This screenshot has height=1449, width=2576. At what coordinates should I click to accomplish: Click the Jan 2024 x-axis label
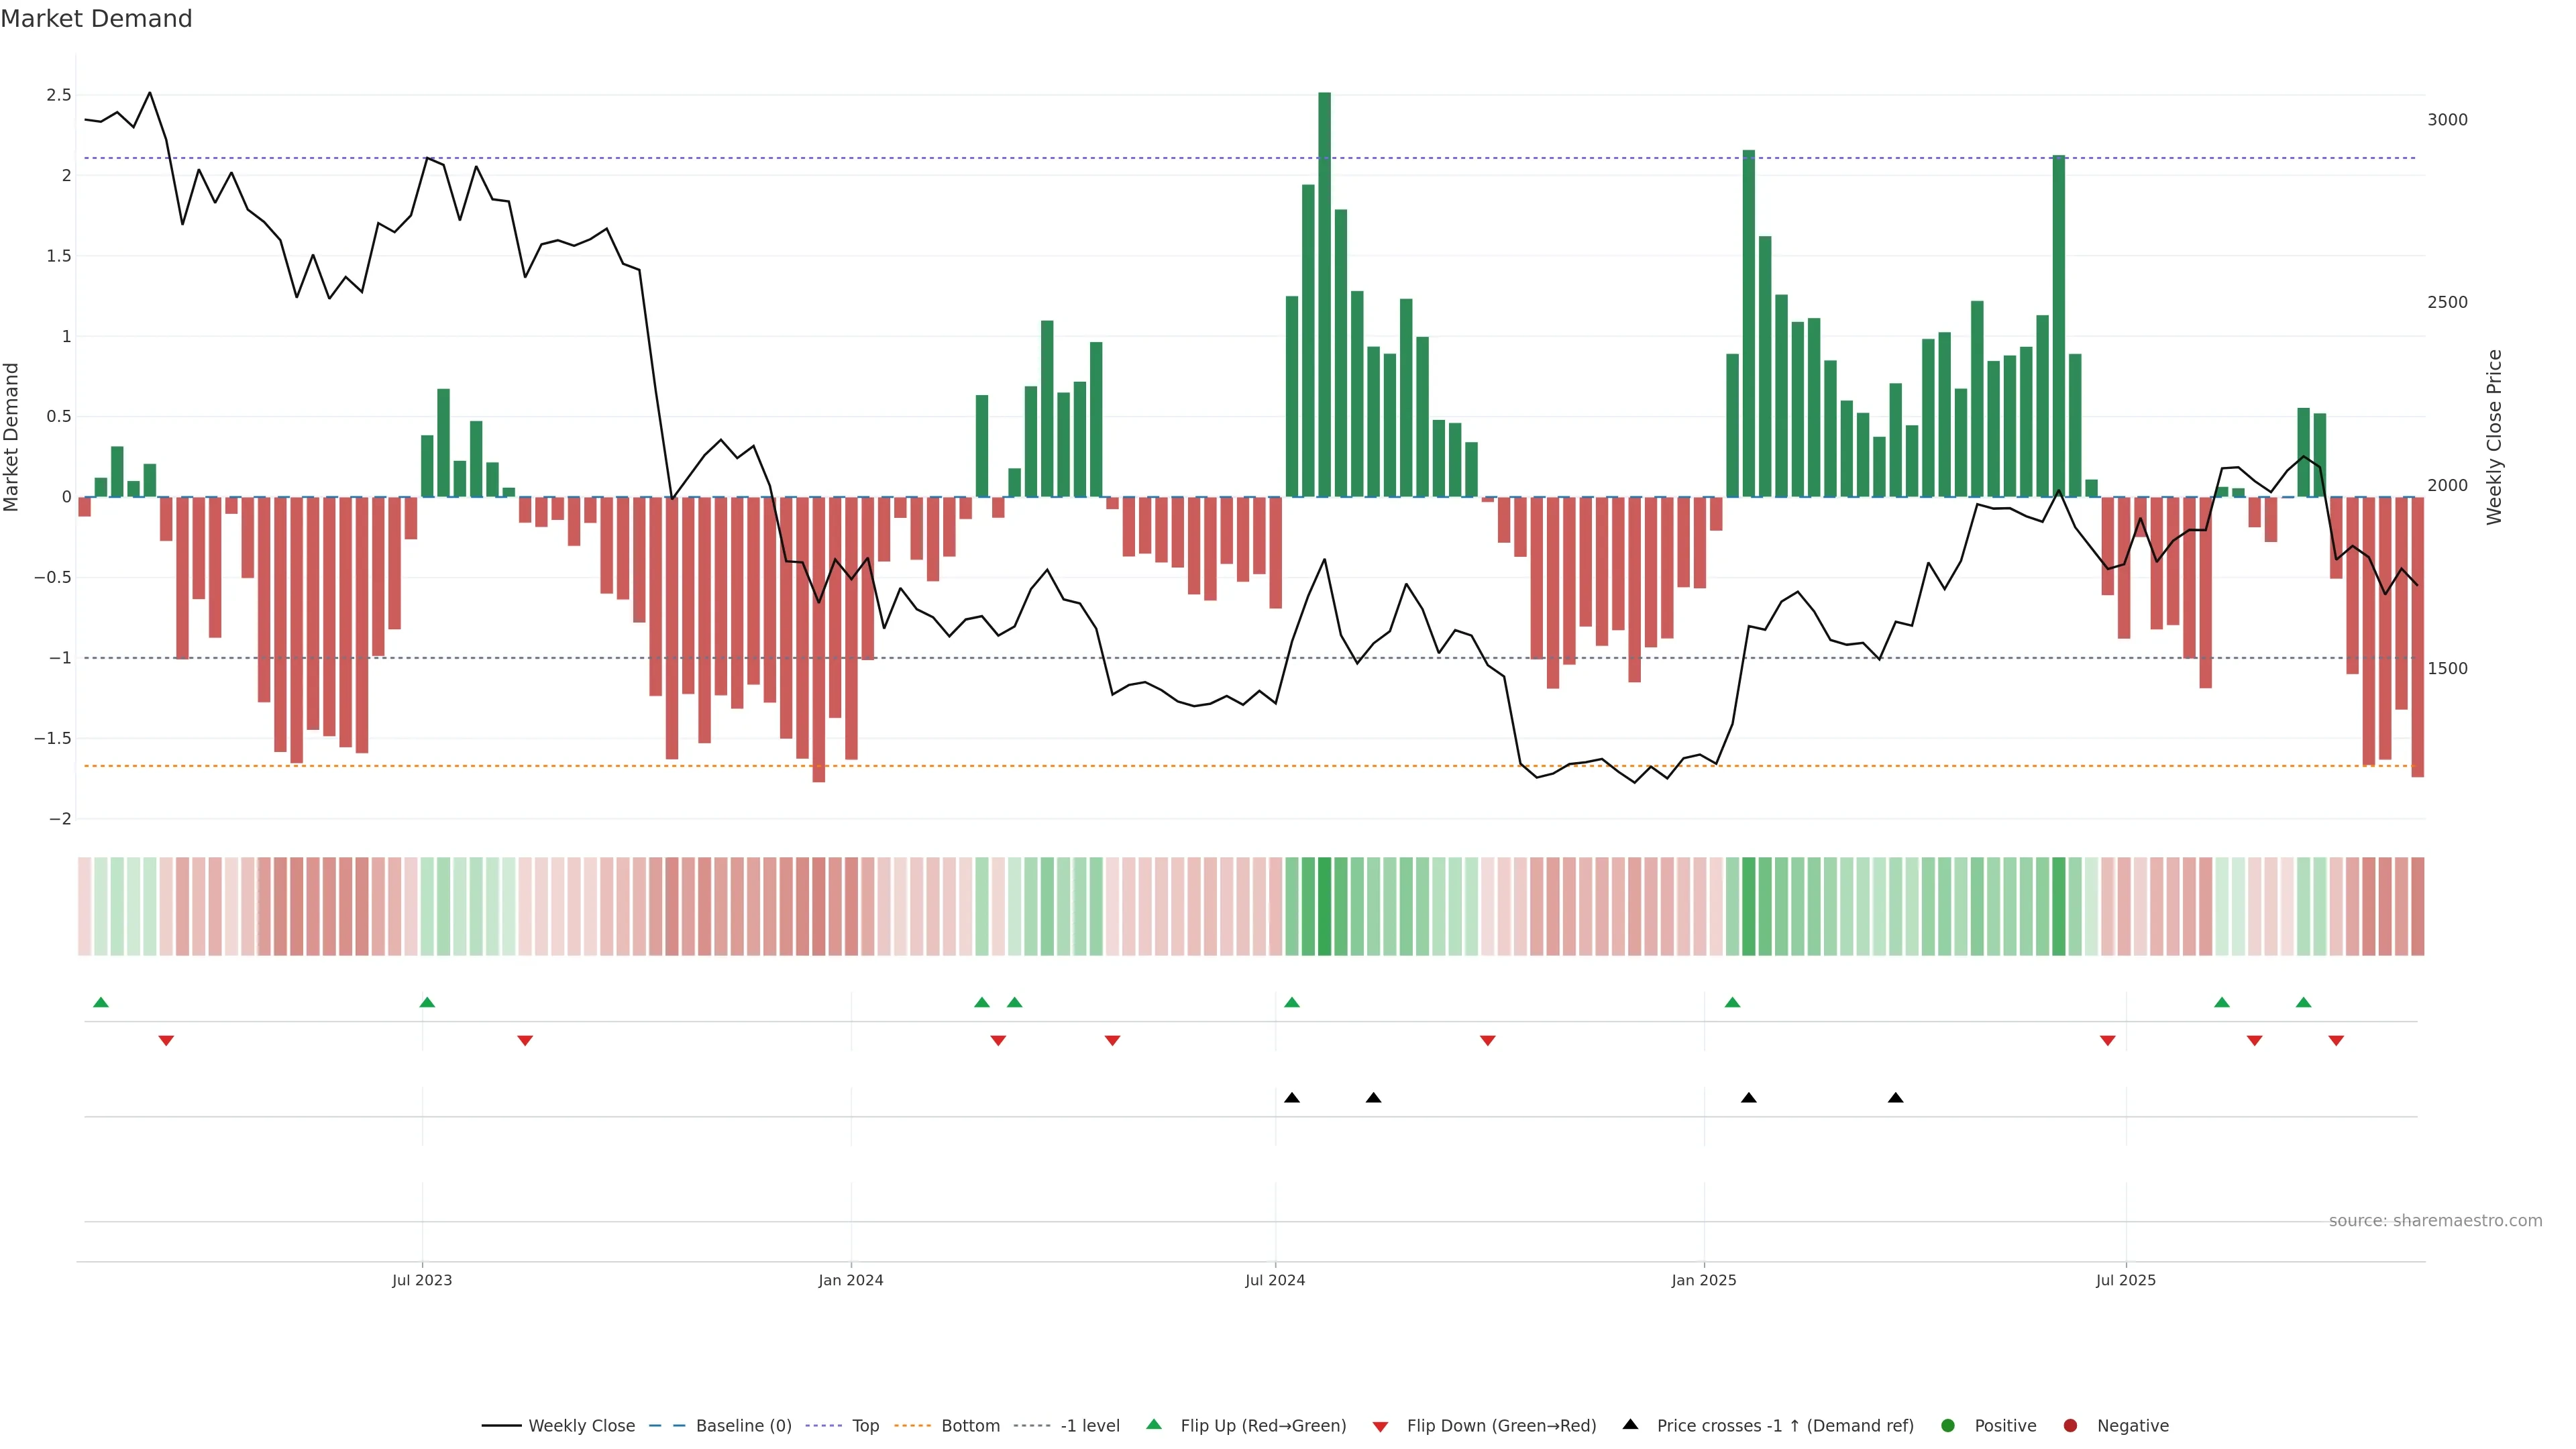pos(850,1280)
